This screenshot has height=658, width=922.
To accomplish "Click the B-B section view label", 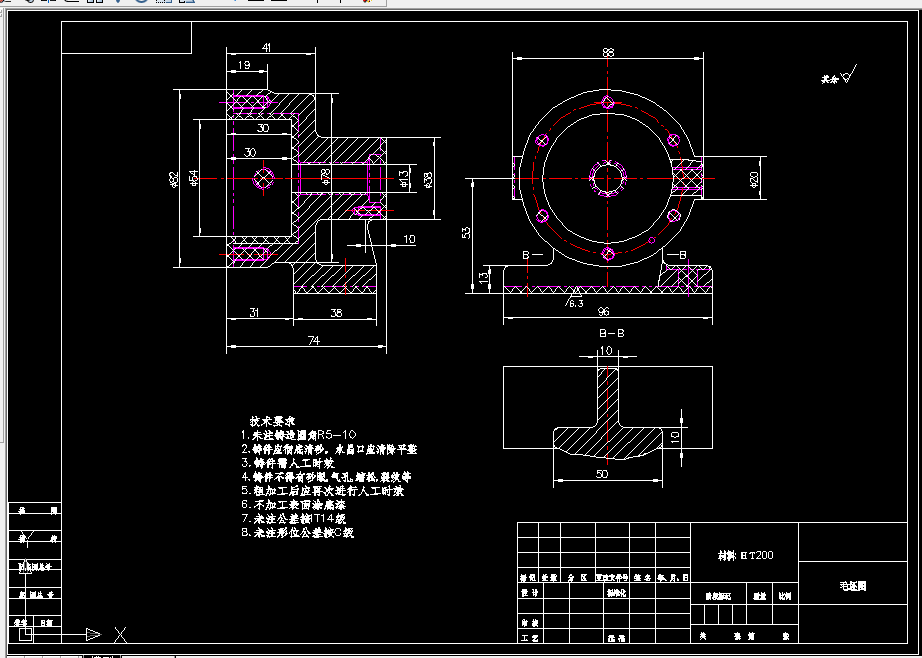I will [x=611, y=333].
